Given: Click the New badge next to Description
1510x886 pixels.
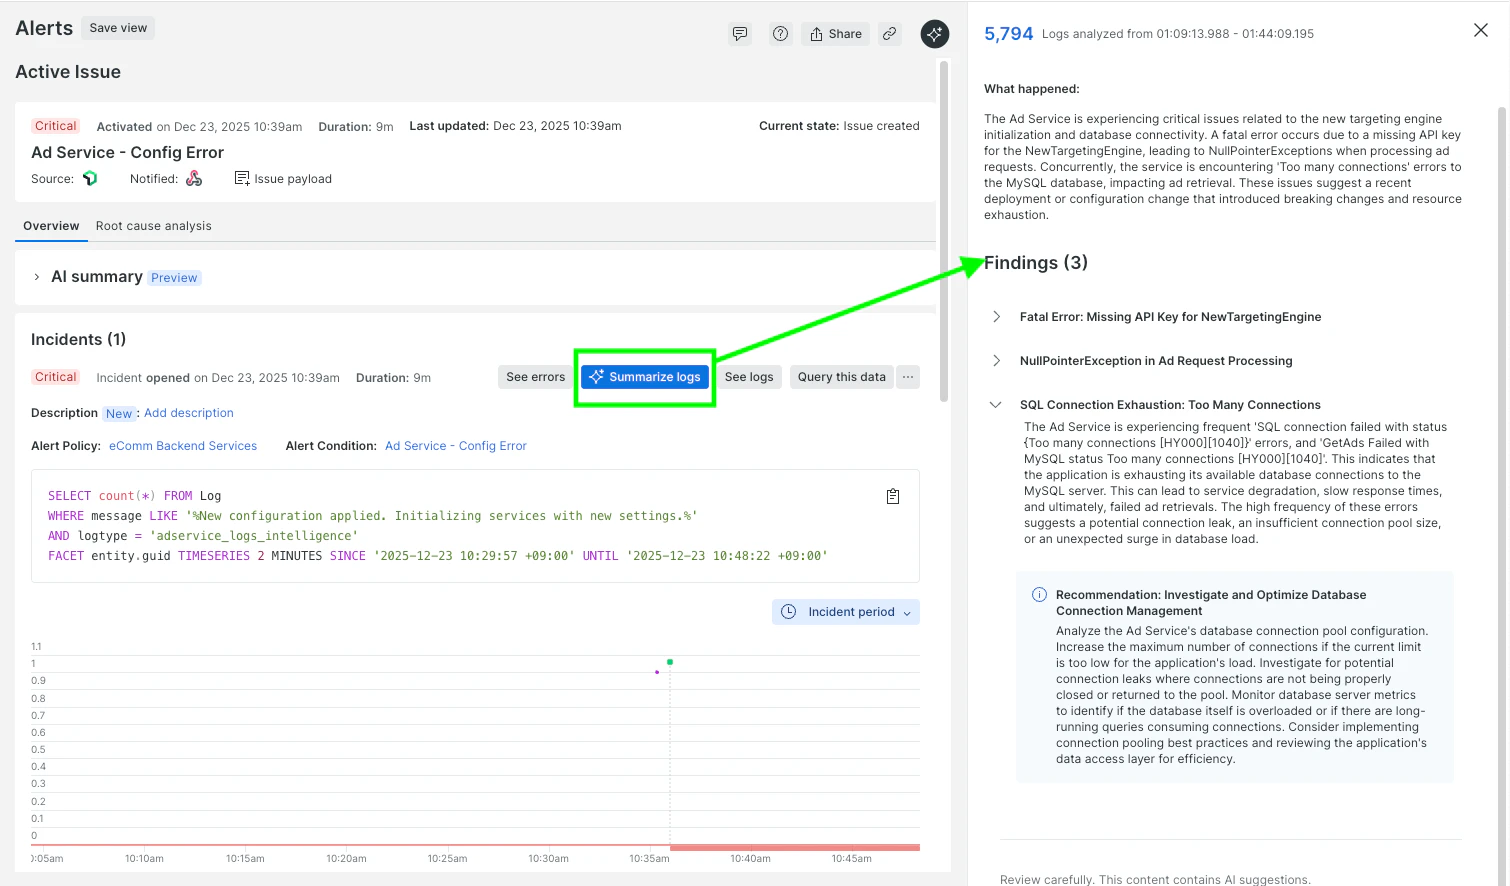Looking at the screenshot, I should (119, 414).
